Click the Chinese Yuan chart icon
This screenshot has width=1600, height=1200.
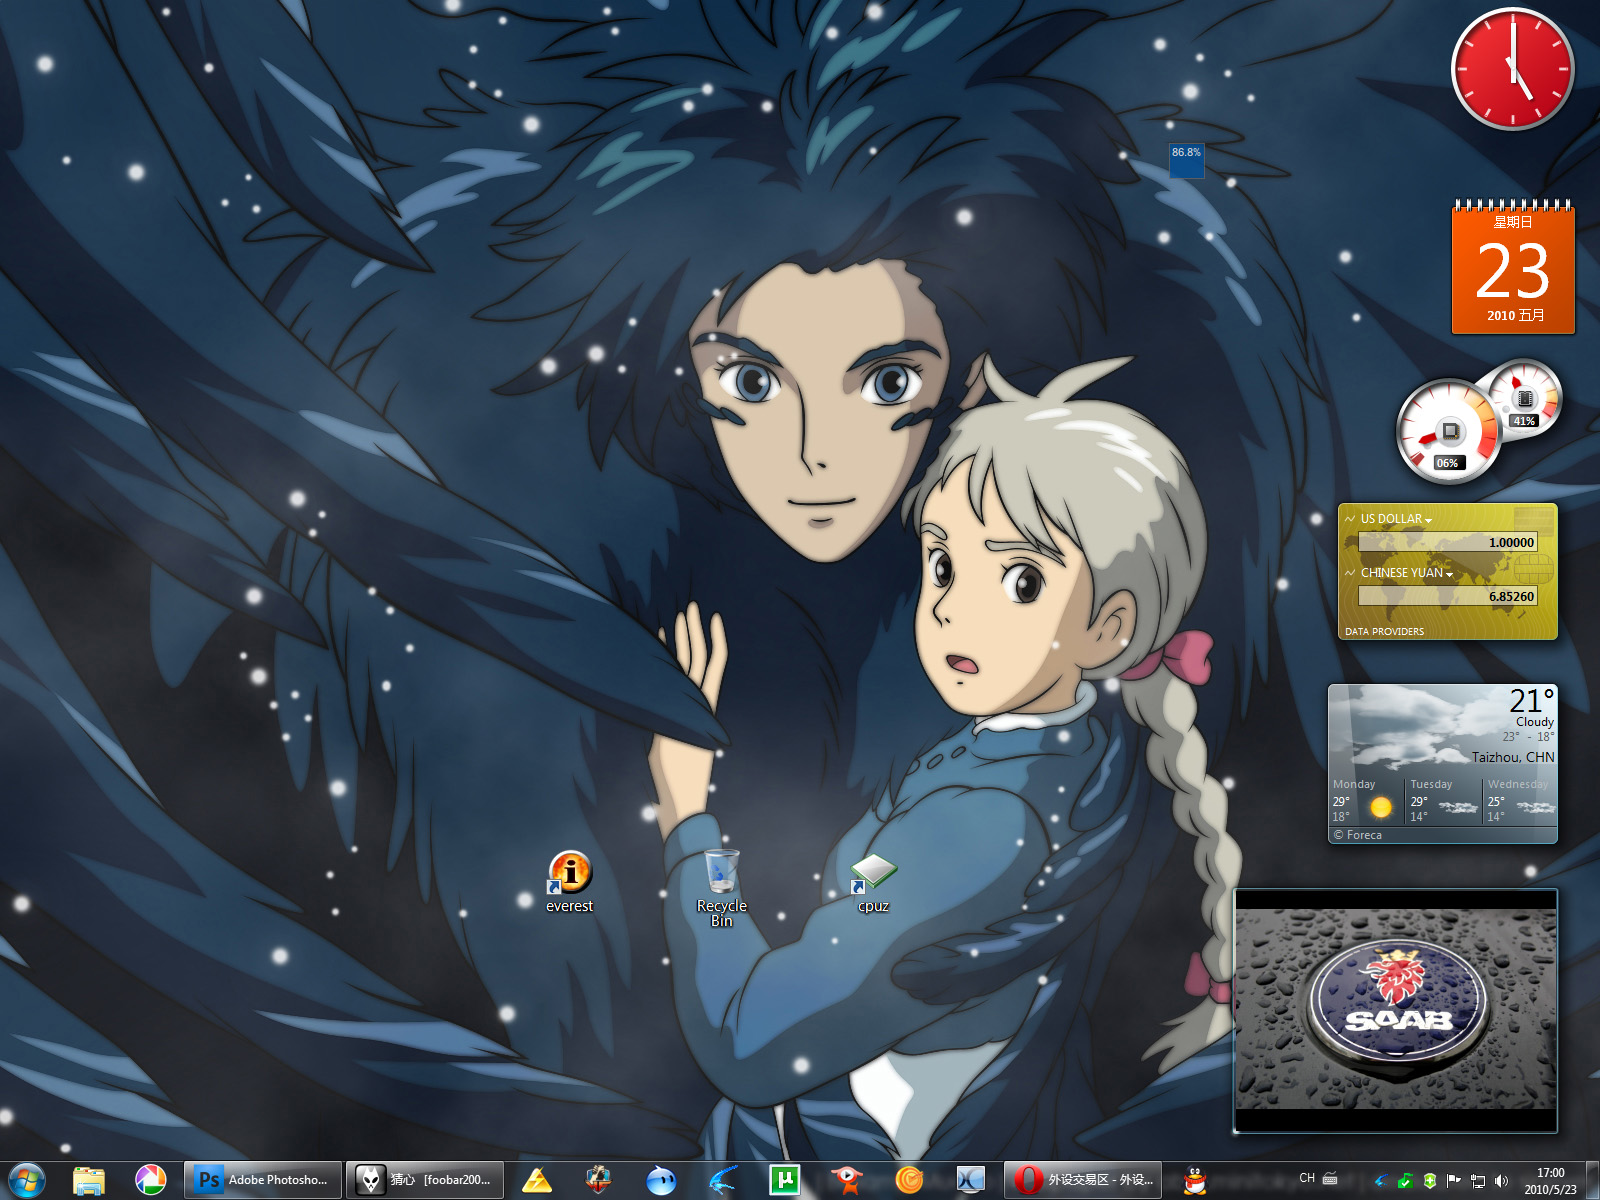[x=1350, y=573]
